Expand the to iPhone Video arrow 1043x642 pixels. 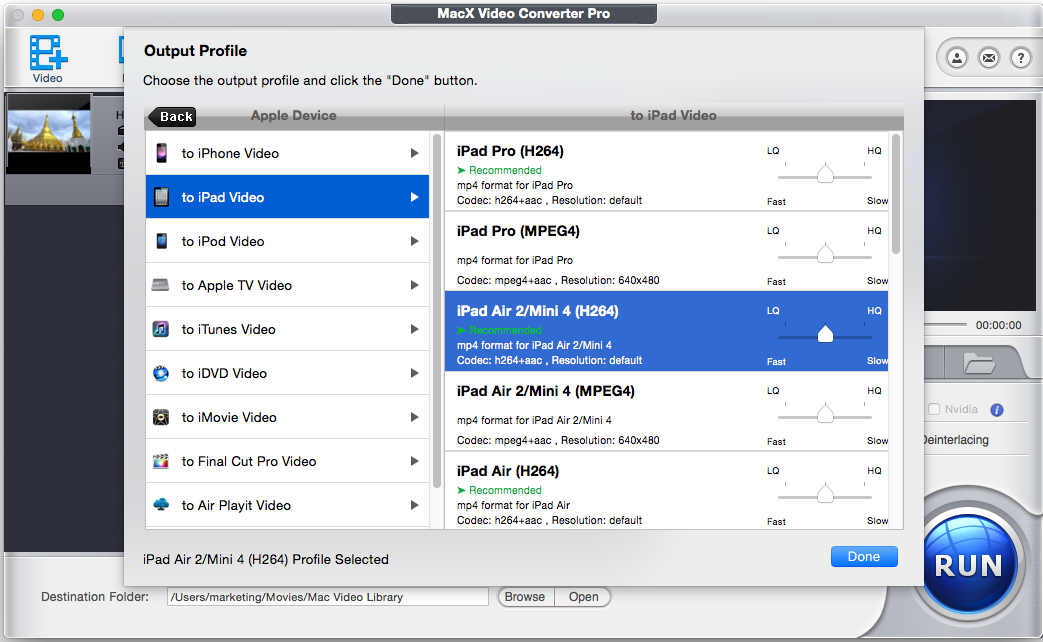tap(414, 153)
